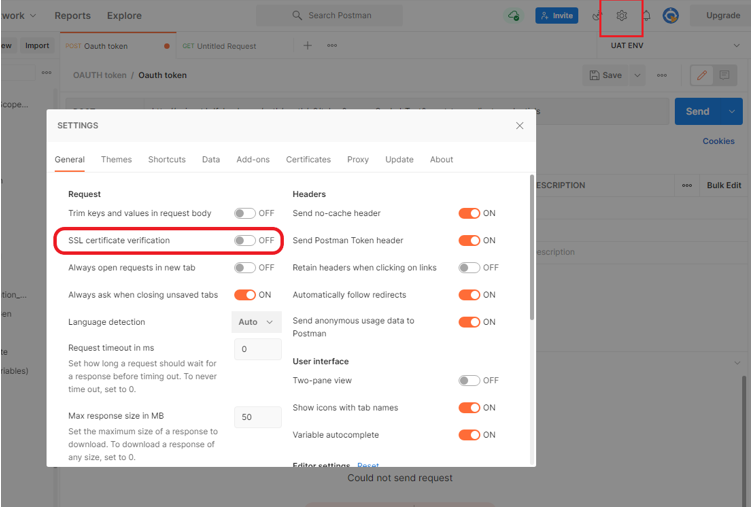
Task: Click the Max response size input field
Action: [x=257, y=417]
